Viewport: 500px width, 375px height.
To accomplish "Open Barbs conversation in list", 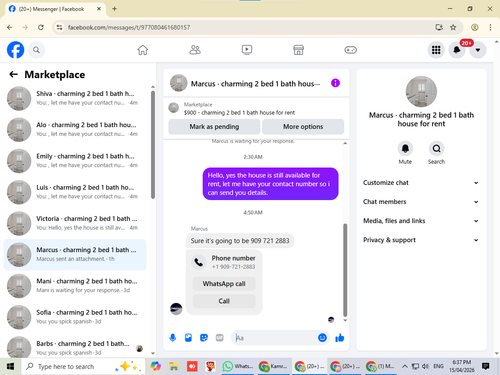I will click(75, 347).
